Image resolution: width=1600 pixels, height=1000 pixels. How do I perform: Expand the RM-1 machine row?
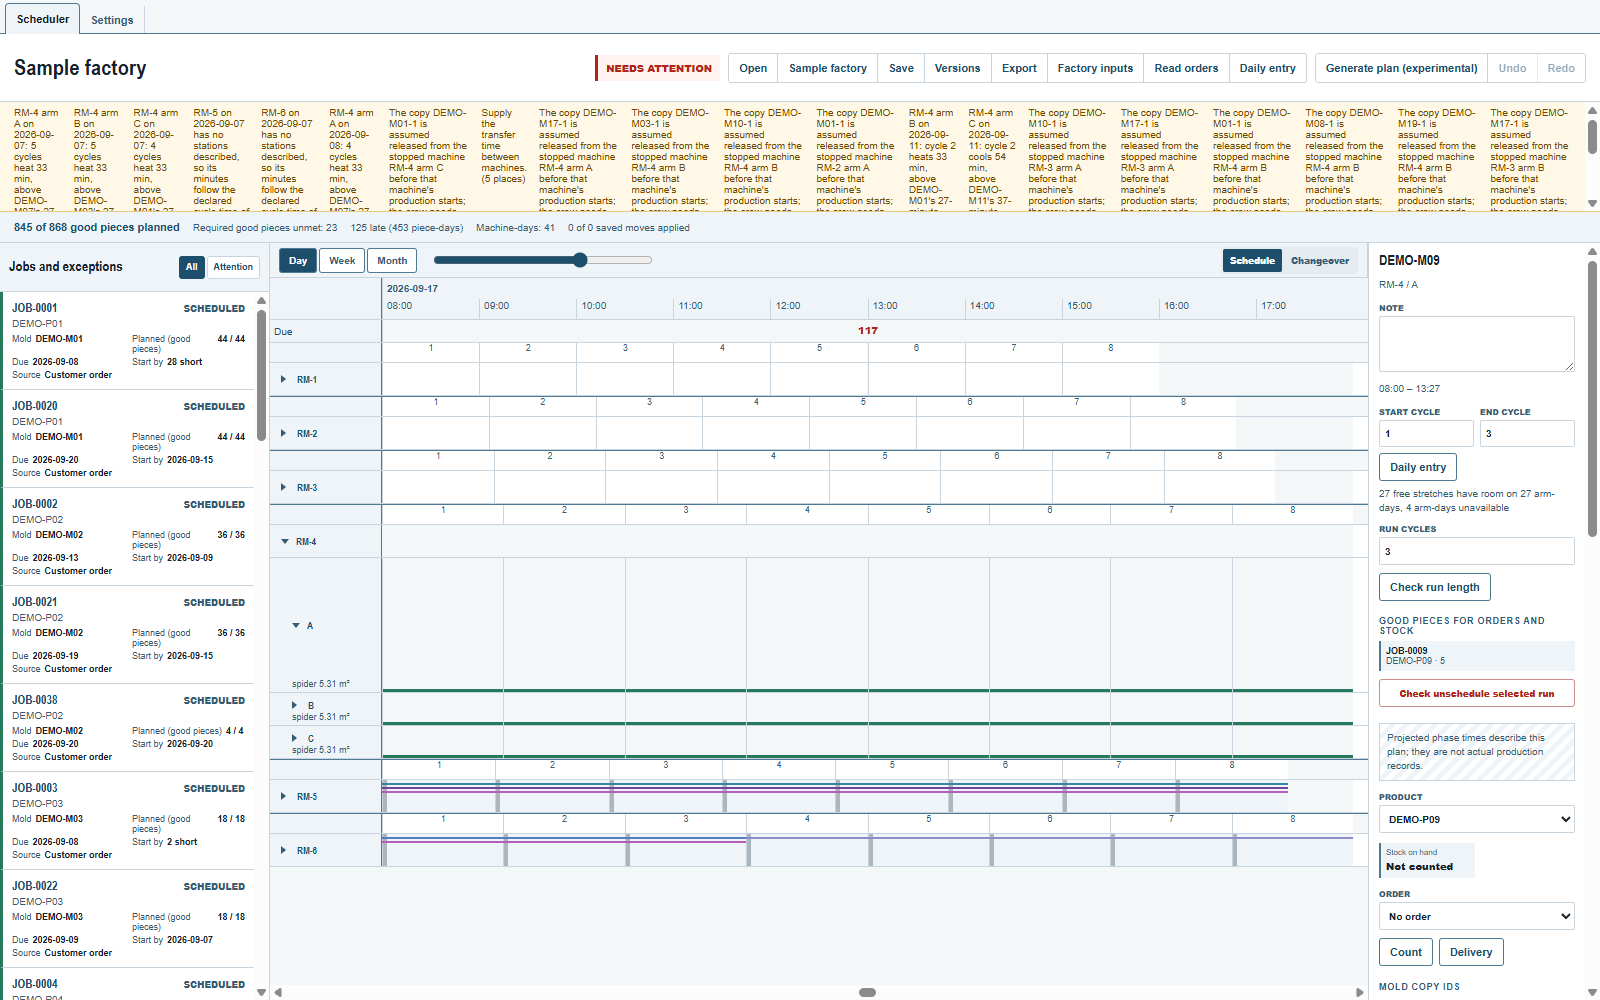284,380
